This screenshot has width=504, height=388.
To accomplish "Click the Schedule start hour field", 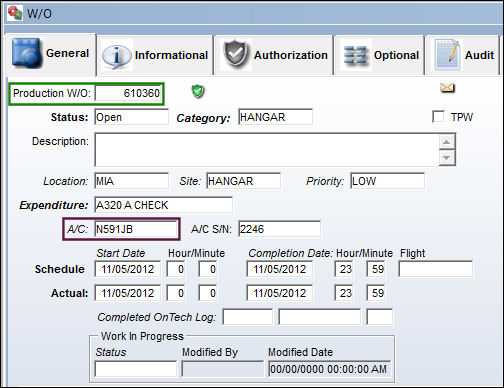I will tap(176, 269).
